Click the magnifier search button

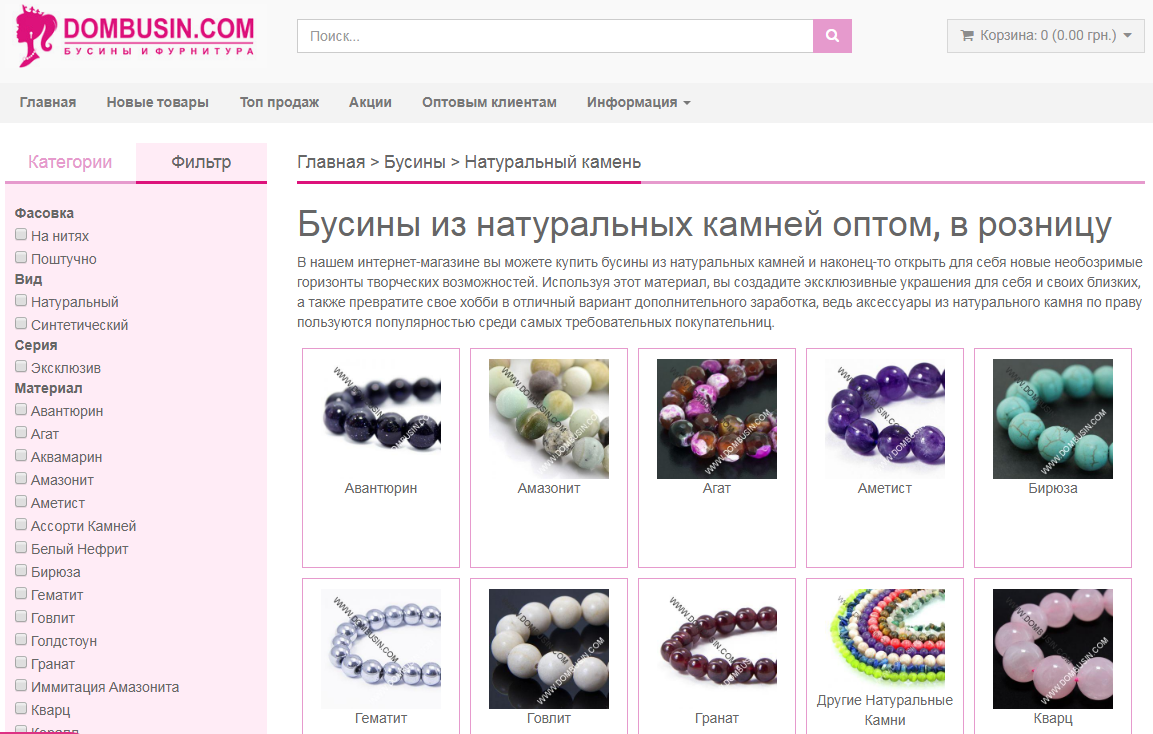(832, 36)
